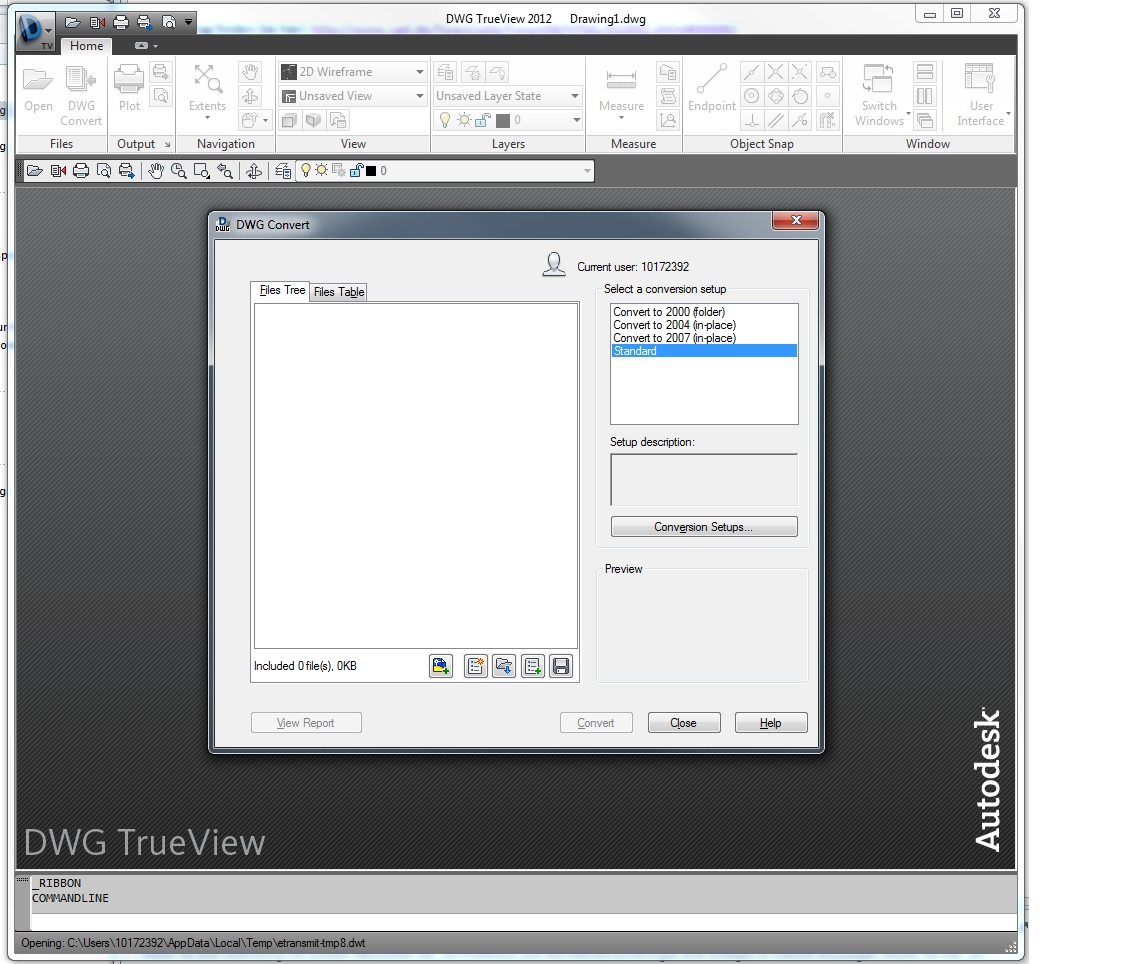1143x964 pixels.
Task: Click the large DWG Convert ribbon button
Action: pos(81,96)
